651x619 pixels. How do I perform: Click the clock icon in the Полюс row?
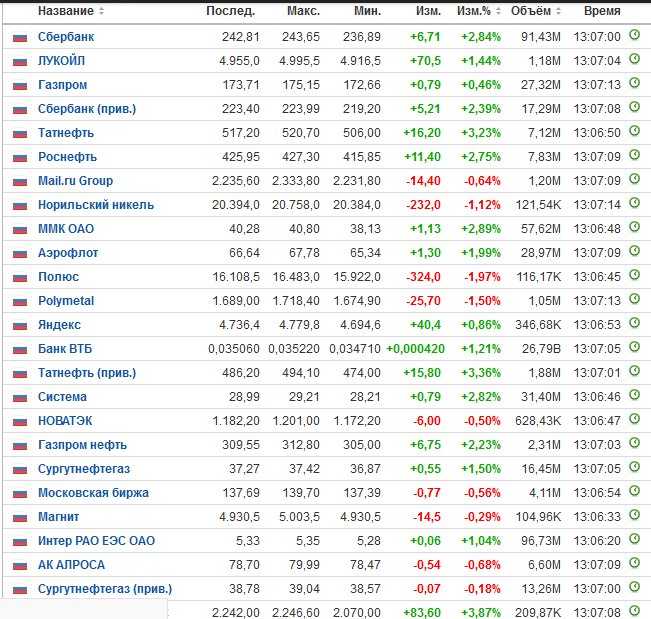click(x=634, y=274)
